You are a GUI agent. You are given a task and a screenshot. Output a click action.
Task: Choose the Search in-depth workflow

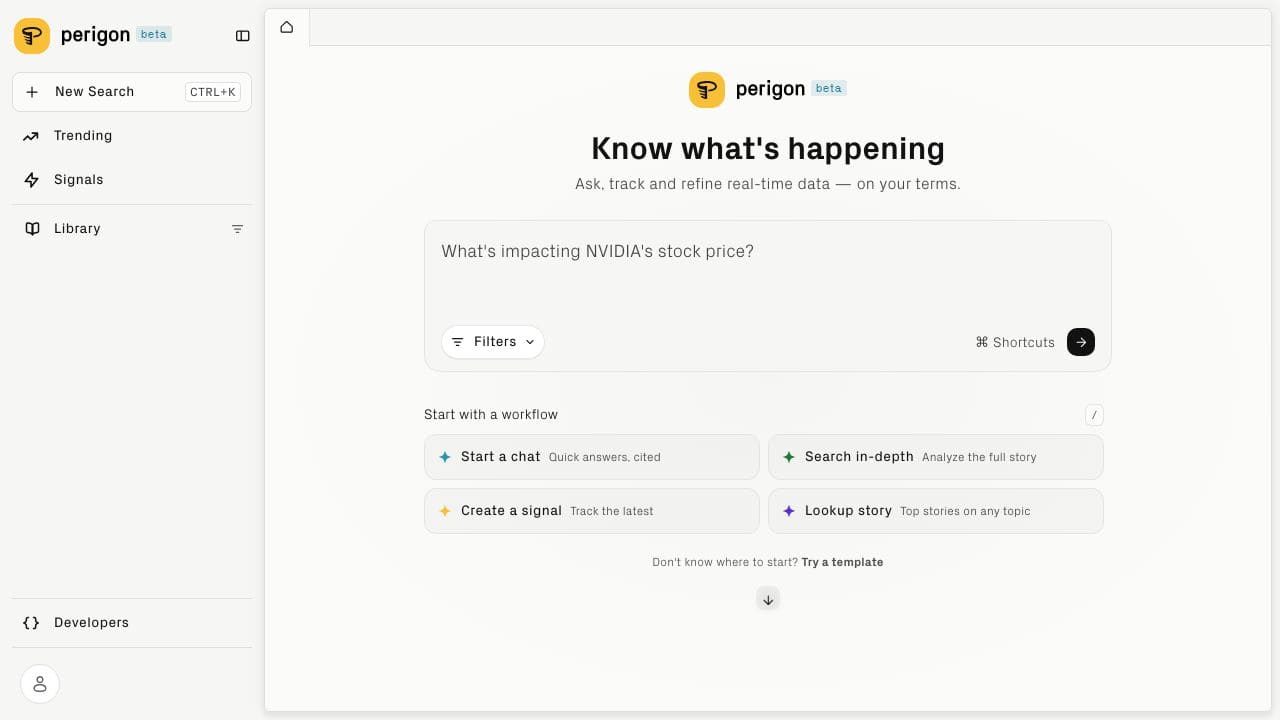click(936, 457)
